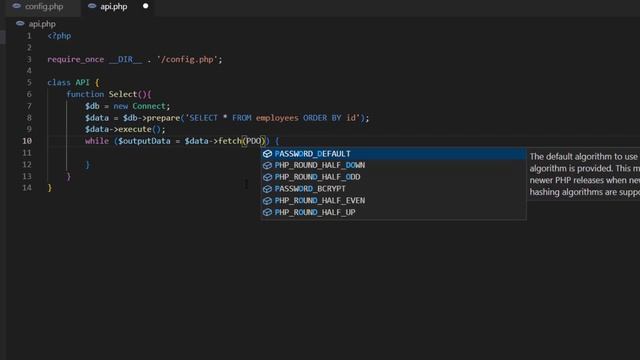Click the '/config.php' string on line 3
The image size is (640, 360).
187,60
